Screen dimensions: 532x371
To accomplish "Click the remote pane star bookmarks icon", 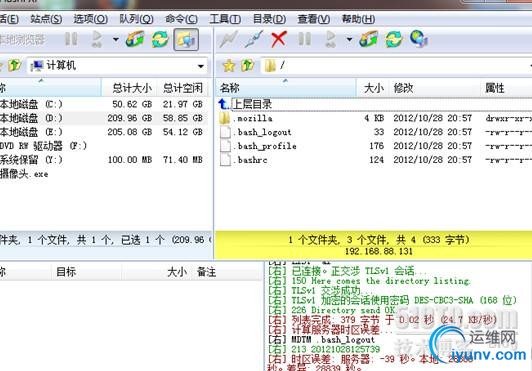I will tap(229, 66).
